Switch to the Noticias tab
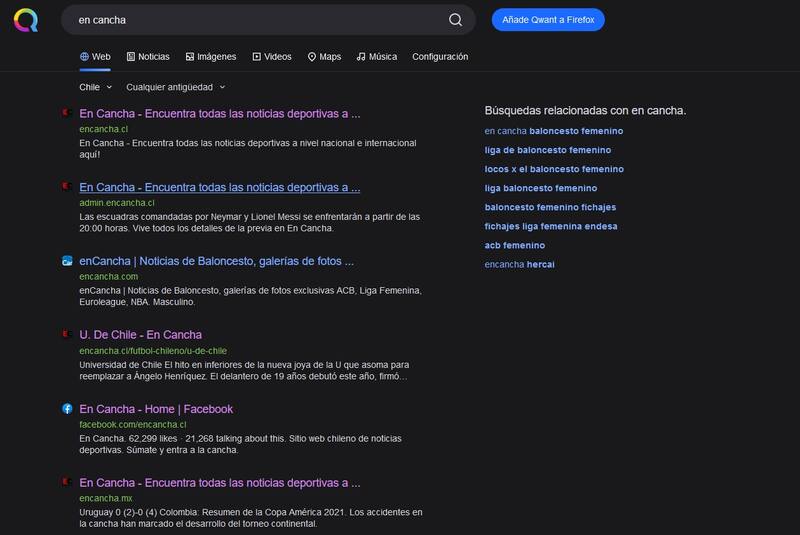This screenshot has height=535, width=800. [x=147, y=57]
